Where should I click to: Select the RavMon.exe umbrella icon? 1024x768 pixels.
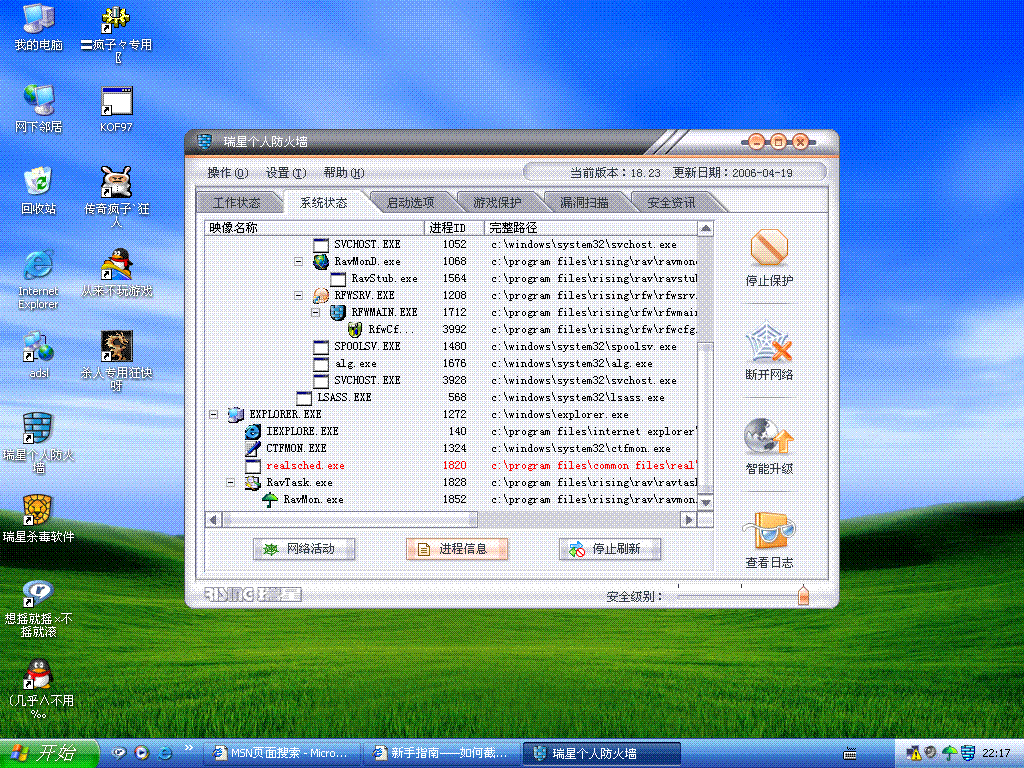pyautogui.click(x=270, y=499)
